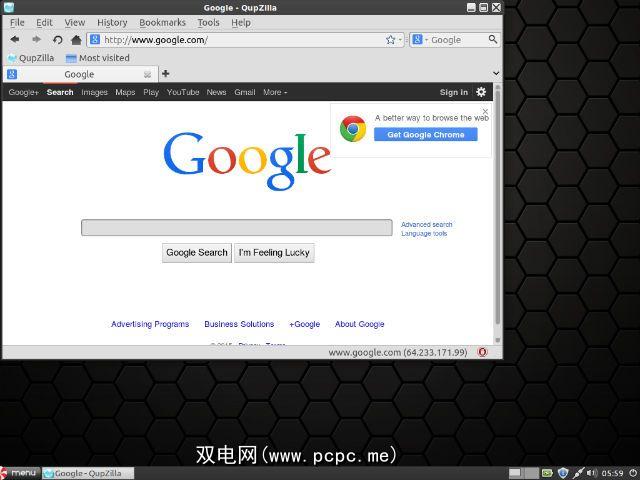Screen dimensions: 640x480
Task: Open Language tools link
Action: point(424,233)
